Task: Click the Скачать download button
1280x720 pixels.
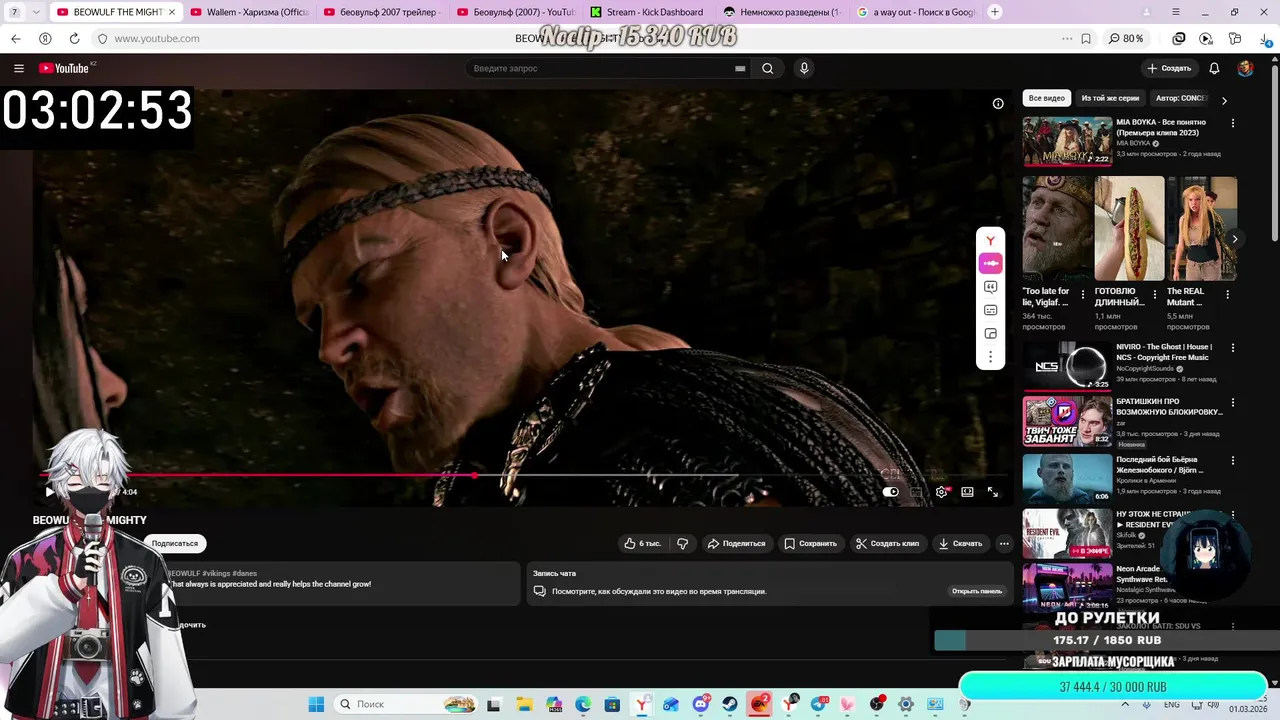Action: click(x=960, y=543)
